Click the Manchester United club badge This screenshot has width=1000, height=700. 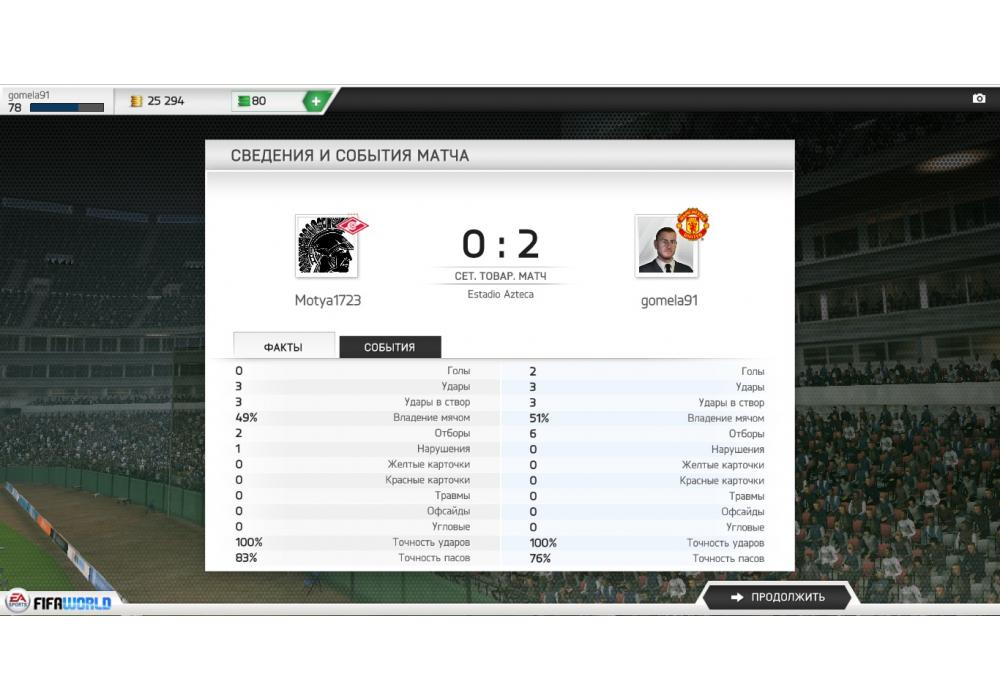tap(693, 223)
